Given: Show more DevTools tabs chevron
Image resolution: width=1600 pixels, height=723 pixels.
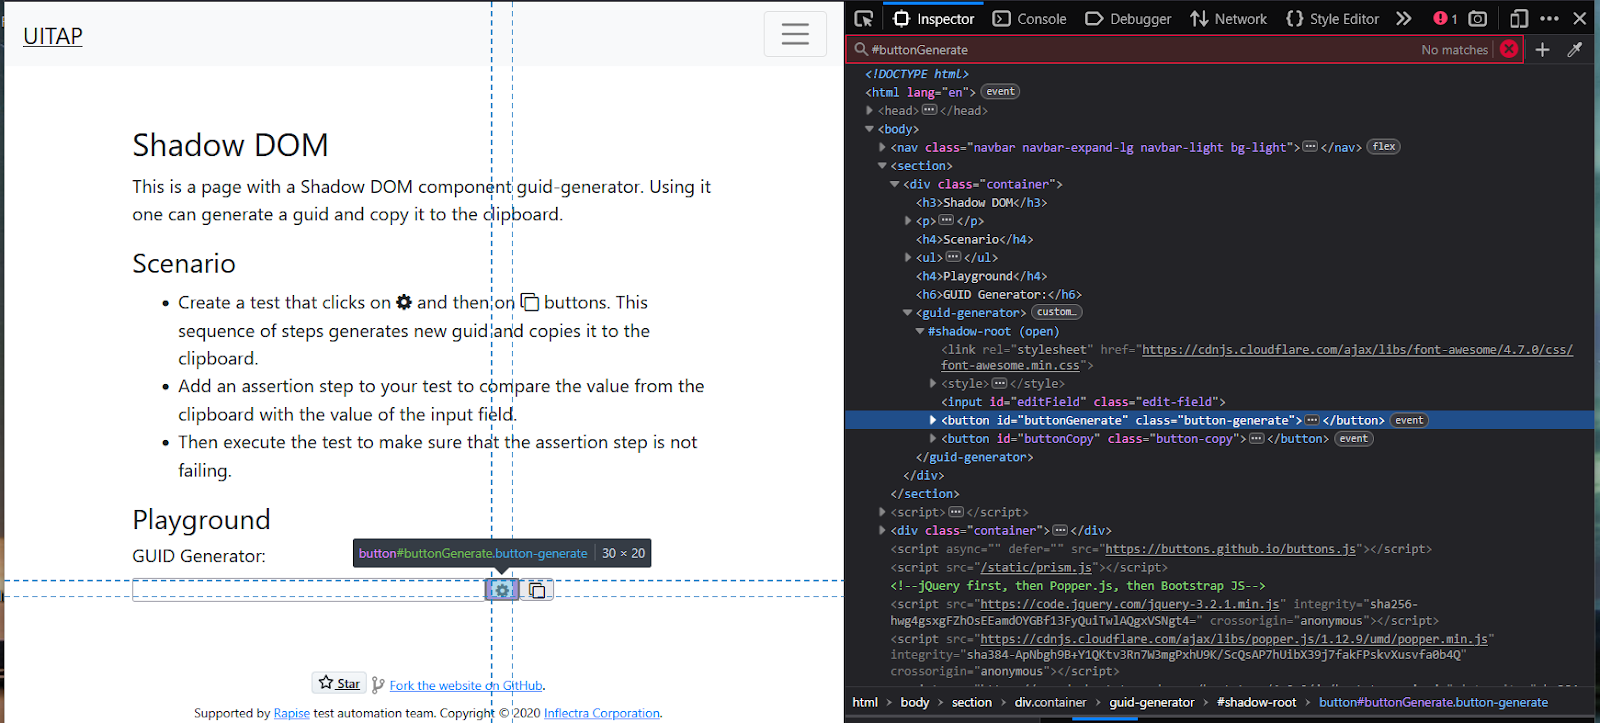Looking at the screenshot, I should tap(1404, 18).
